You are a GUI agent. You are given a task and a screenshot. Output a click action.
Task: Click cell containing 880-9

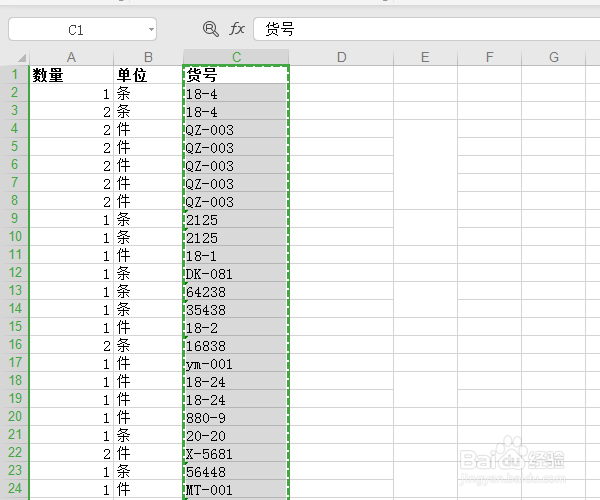(236, 417)
